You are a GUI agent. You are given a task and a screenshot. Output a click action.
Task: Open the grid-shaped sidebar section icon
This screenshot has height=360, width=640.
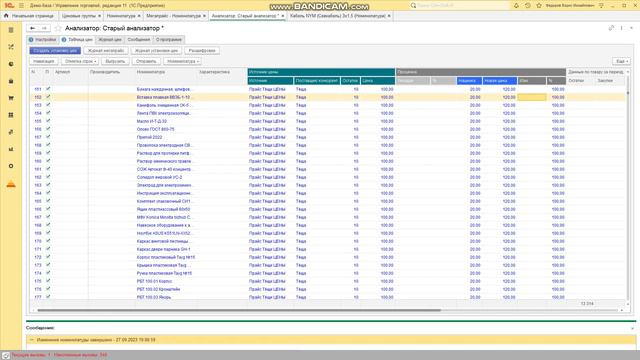point(11,115)
